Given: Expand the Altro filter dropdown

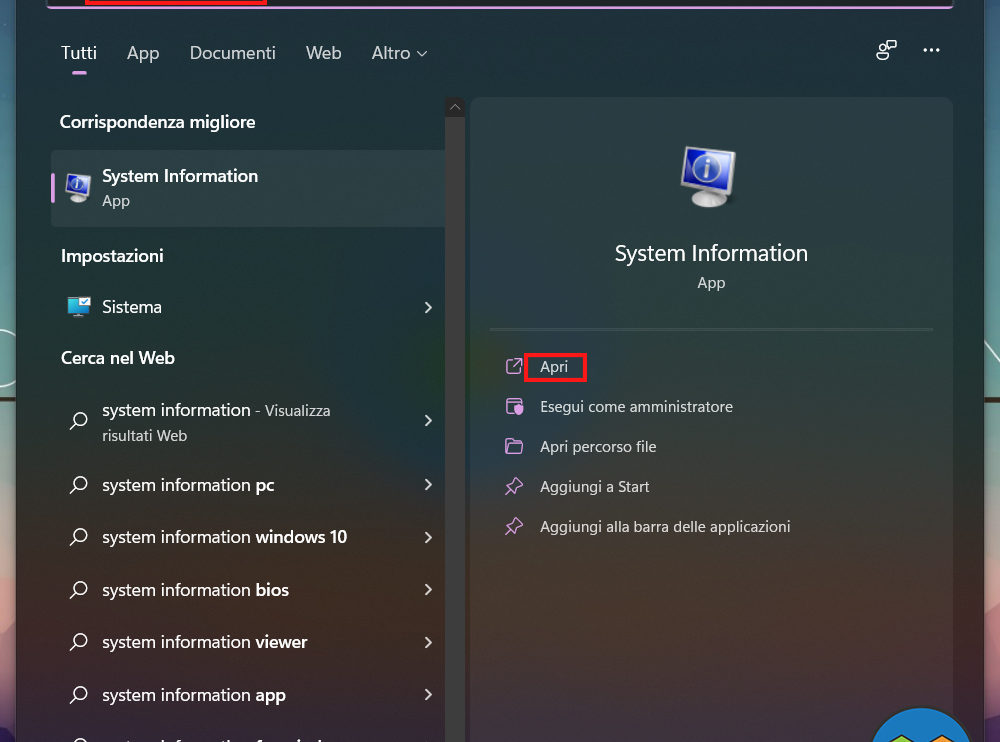Looking at the screenshot, I should click(399, 53).
